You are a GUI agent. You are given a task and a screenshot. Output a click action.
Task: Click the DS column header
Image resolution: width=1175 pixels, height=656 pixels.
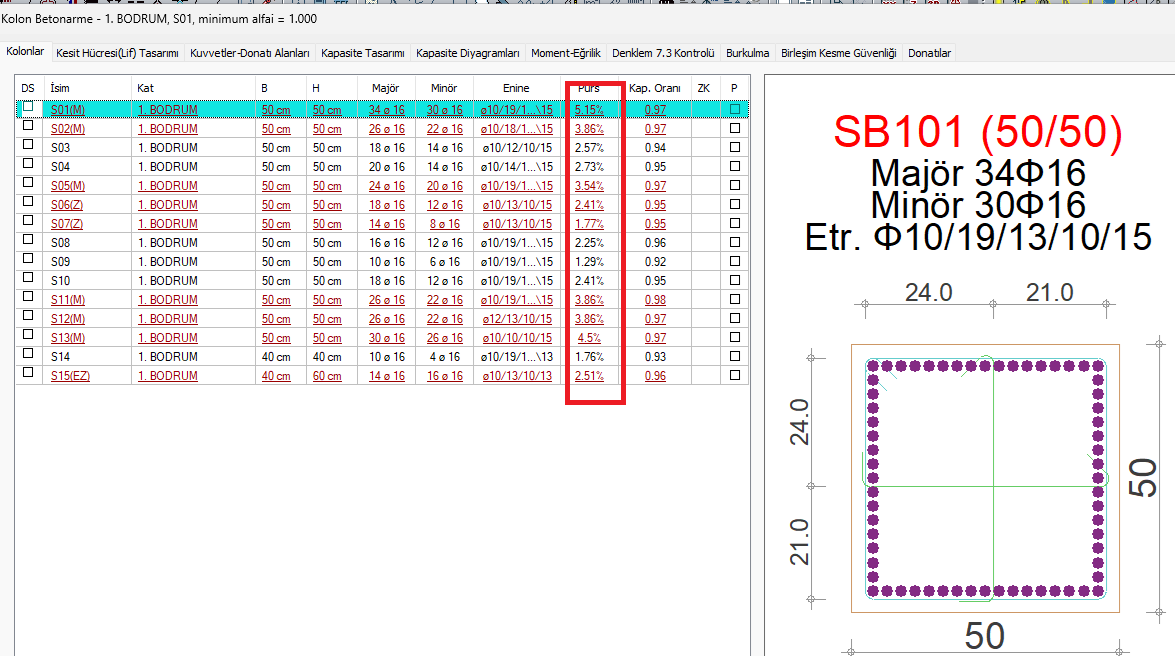coord(28,88)
